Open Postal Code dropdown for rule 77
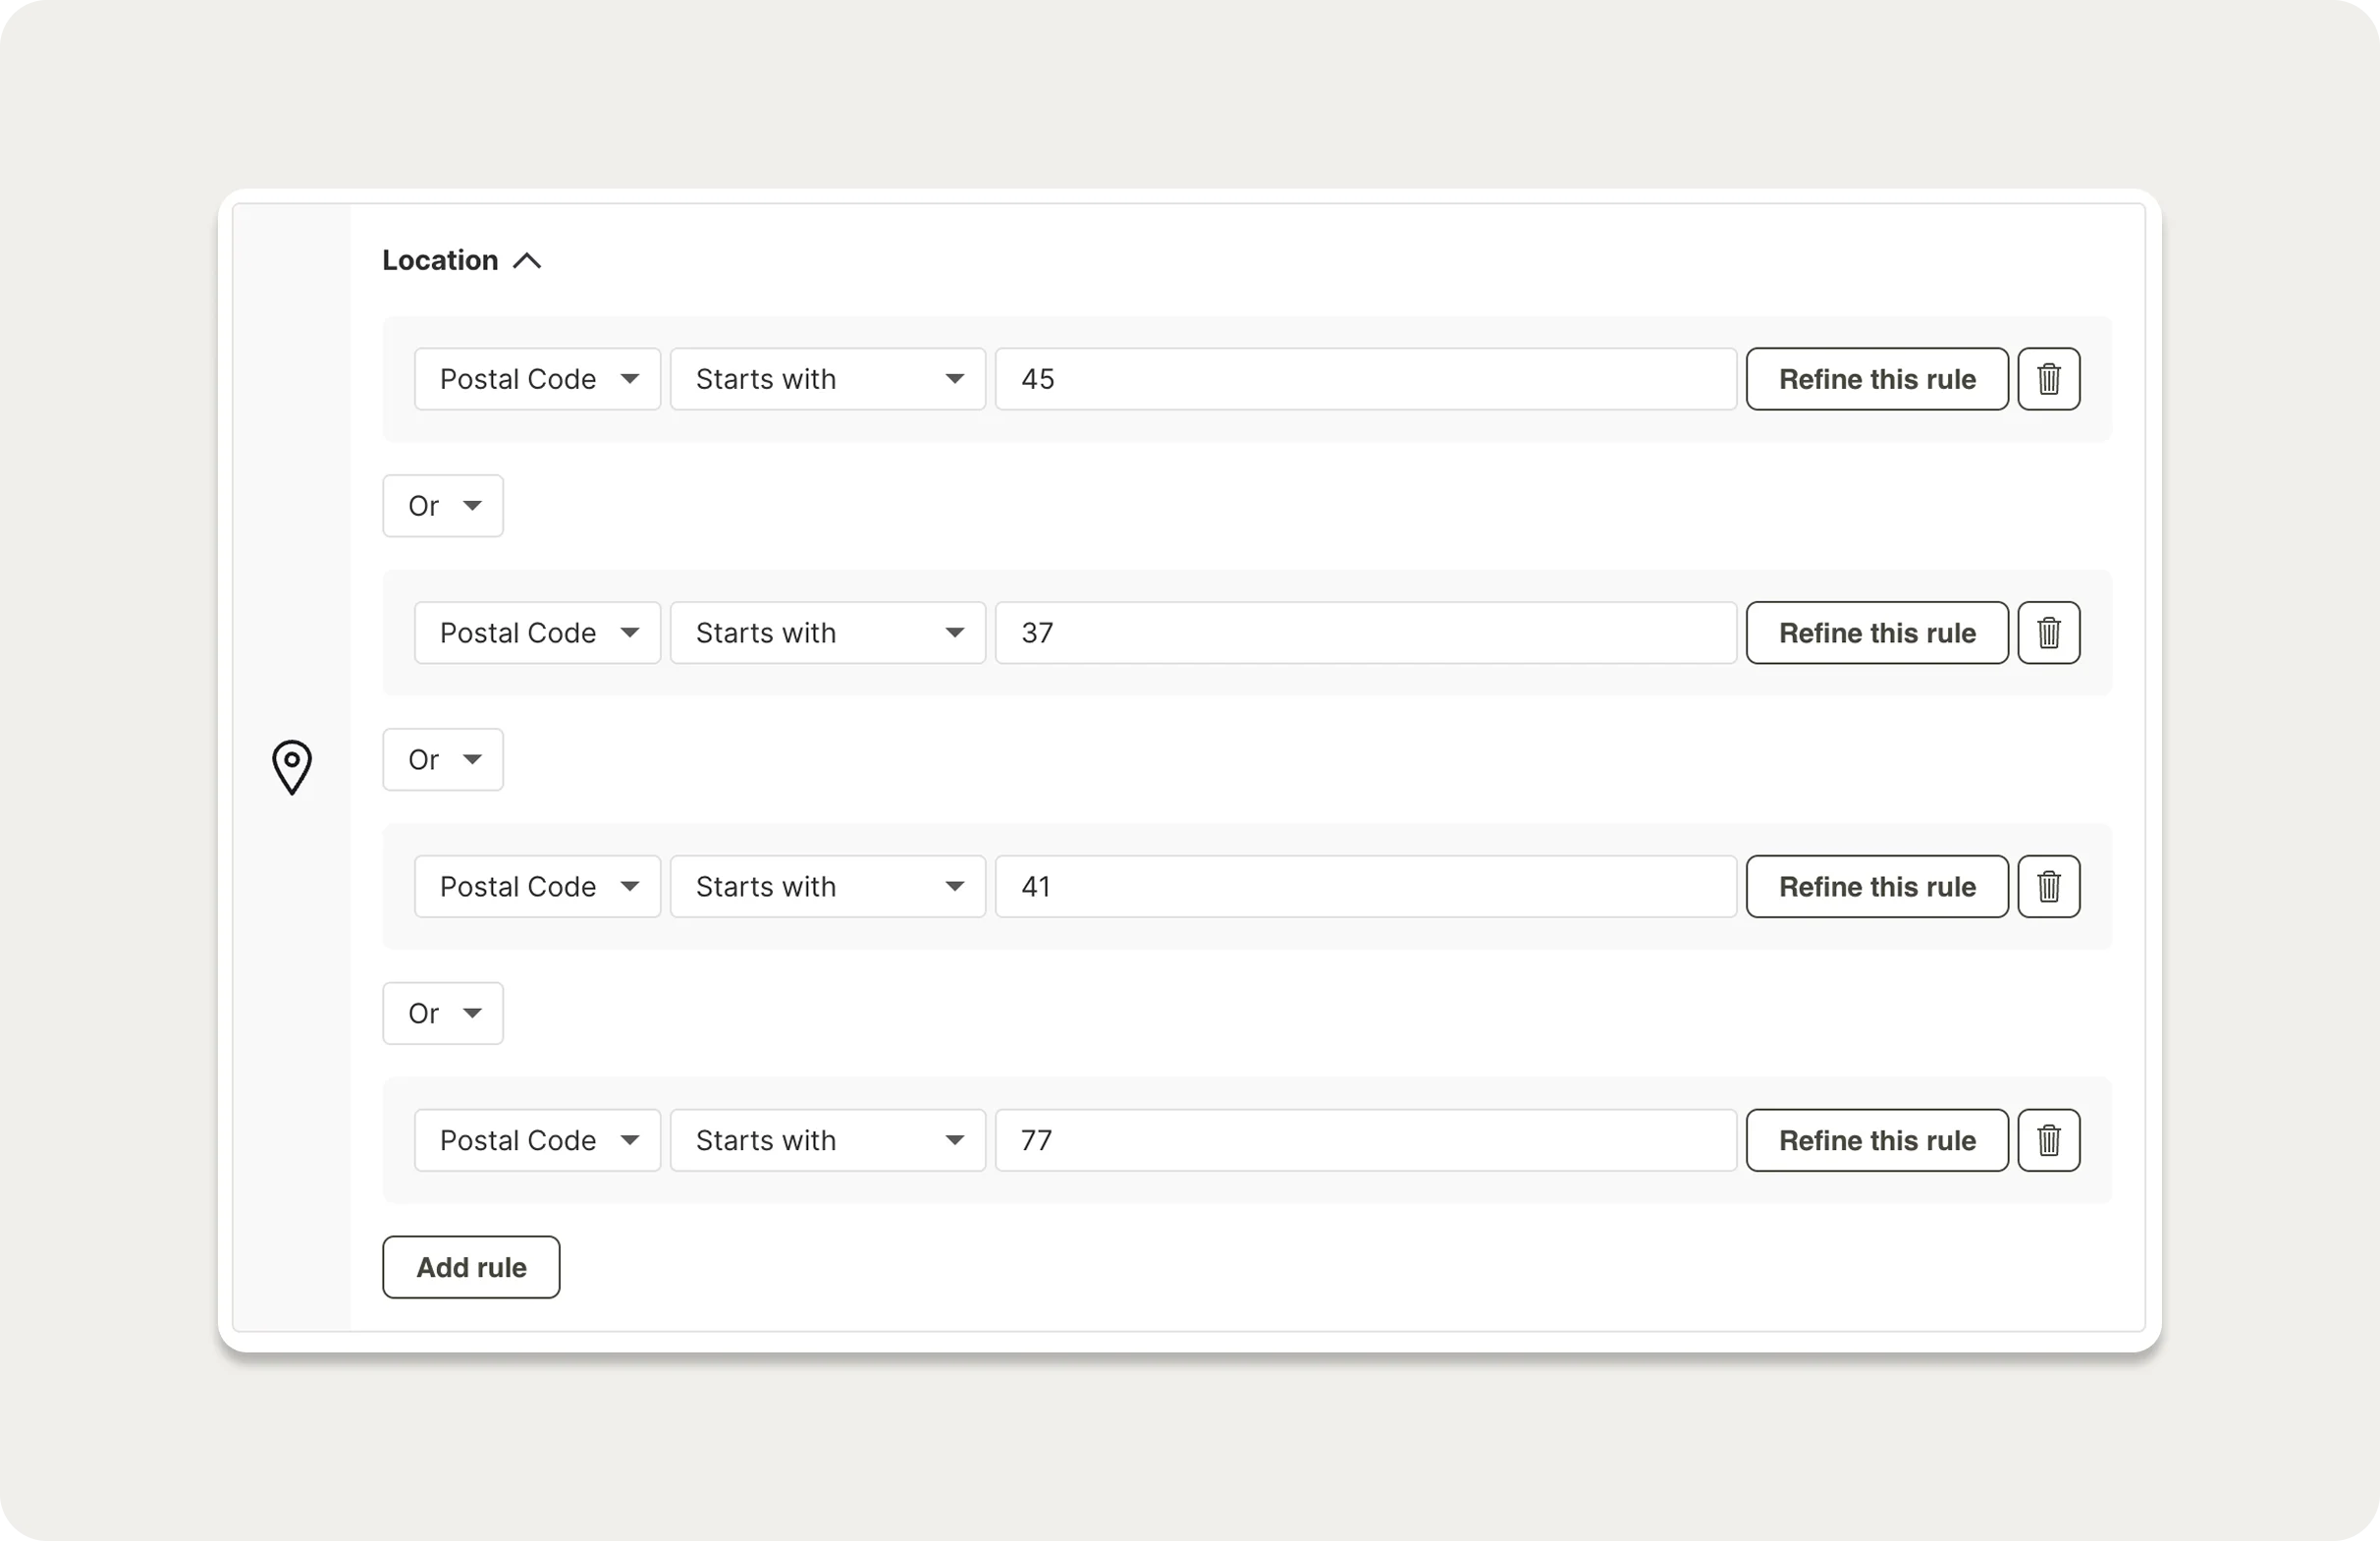Screen dimensions: 2380x1541 (537, 1140)
